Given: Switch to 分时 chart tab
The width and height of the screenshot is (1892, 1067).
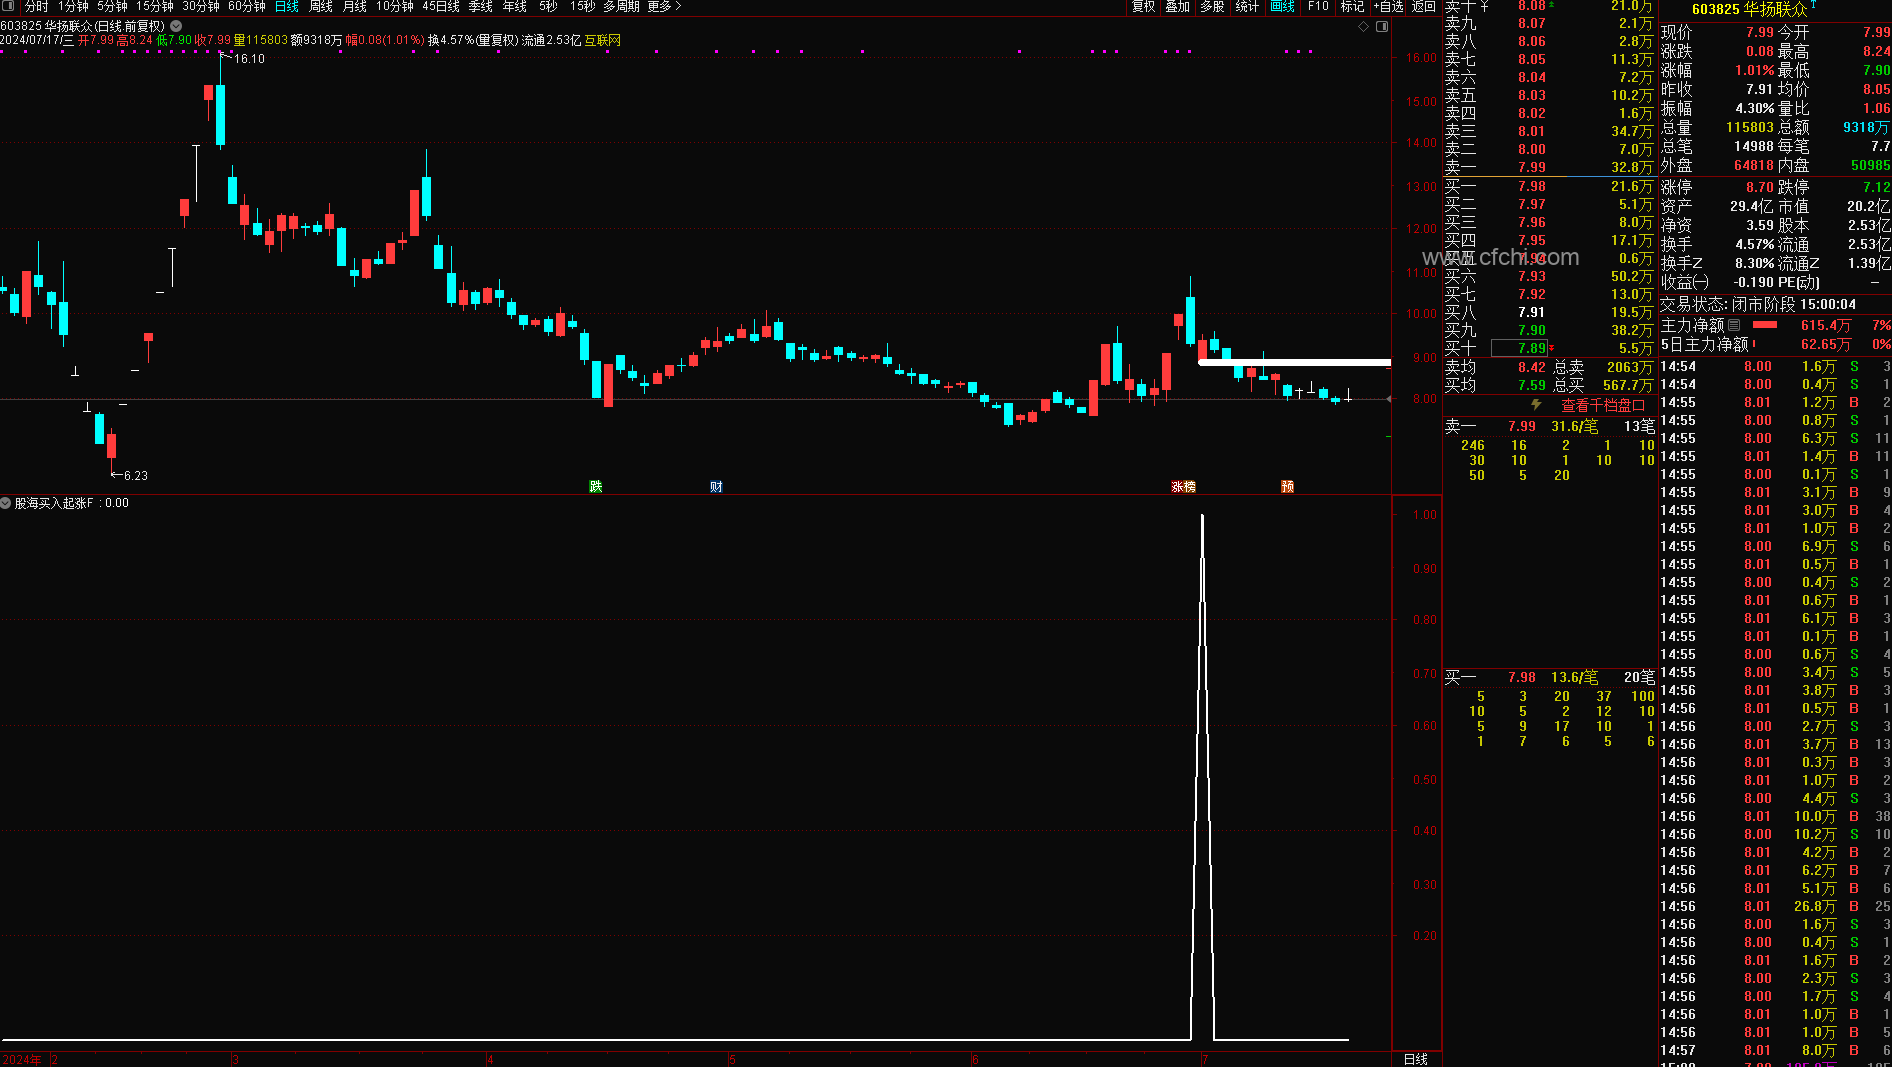Looking at the screenshot, I should 36,6.
